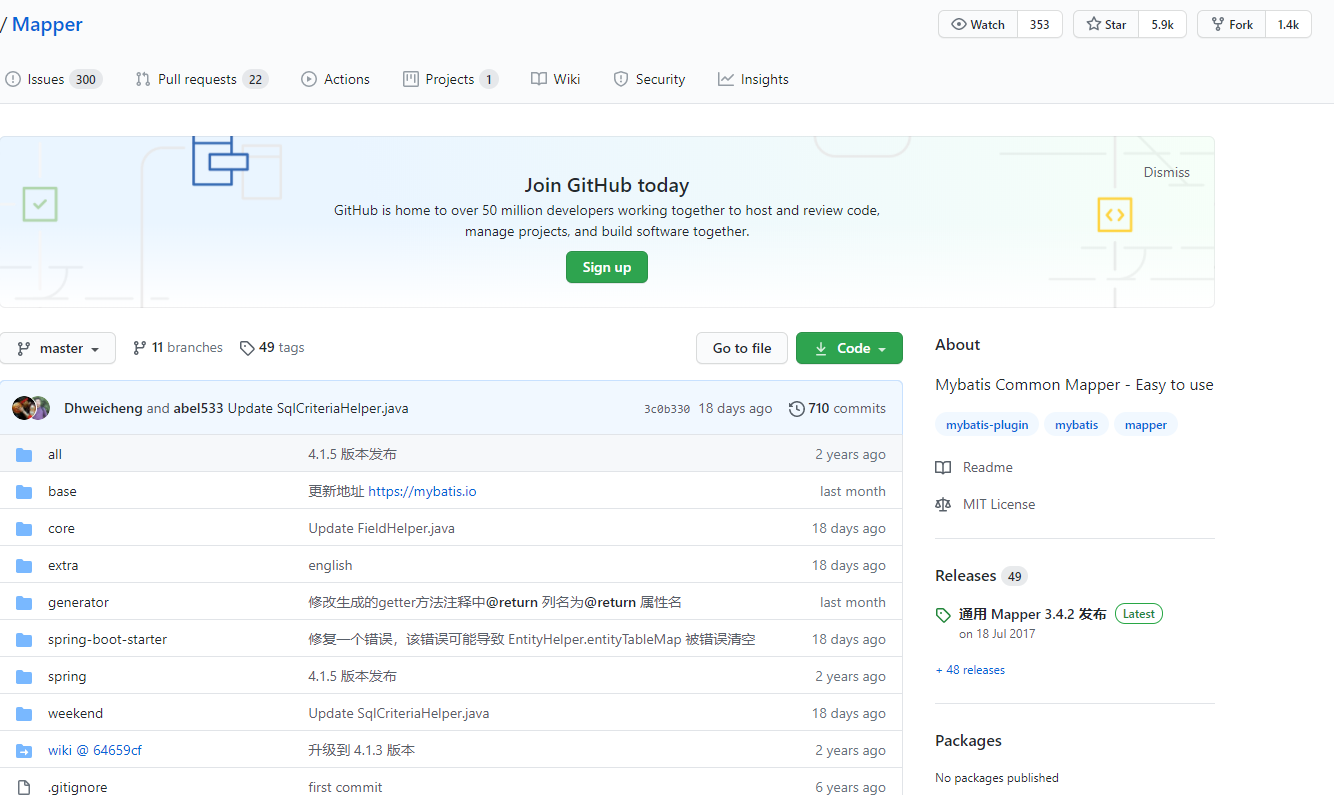The width and height of the screenshot is (1334, 795).
Task: Open the master branch dropdown
Action: pos(58,348)
